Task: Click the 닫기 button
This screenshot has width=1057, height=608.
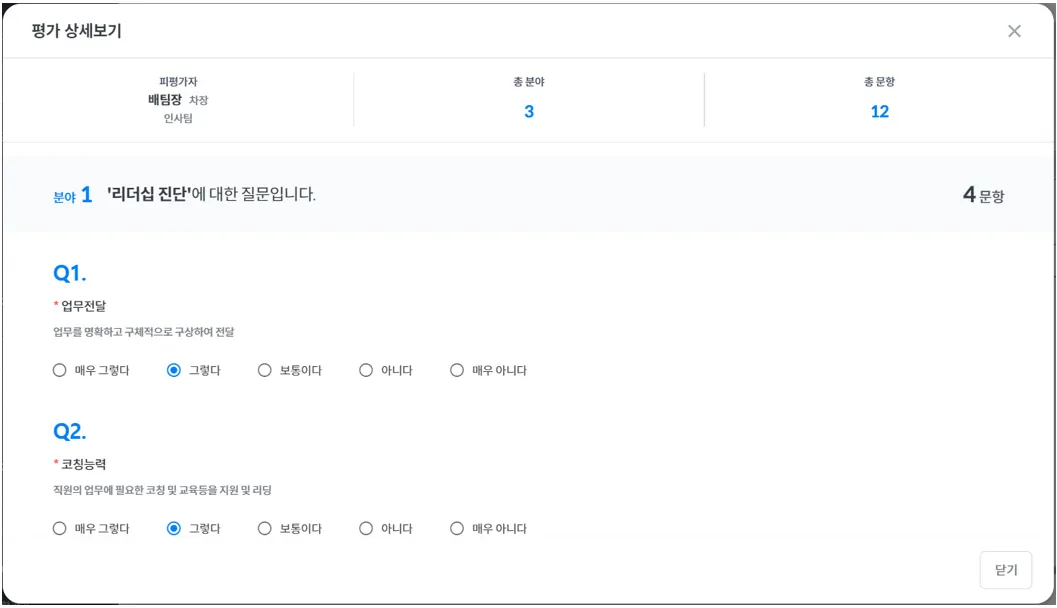Action: [x=1005, y=570]
